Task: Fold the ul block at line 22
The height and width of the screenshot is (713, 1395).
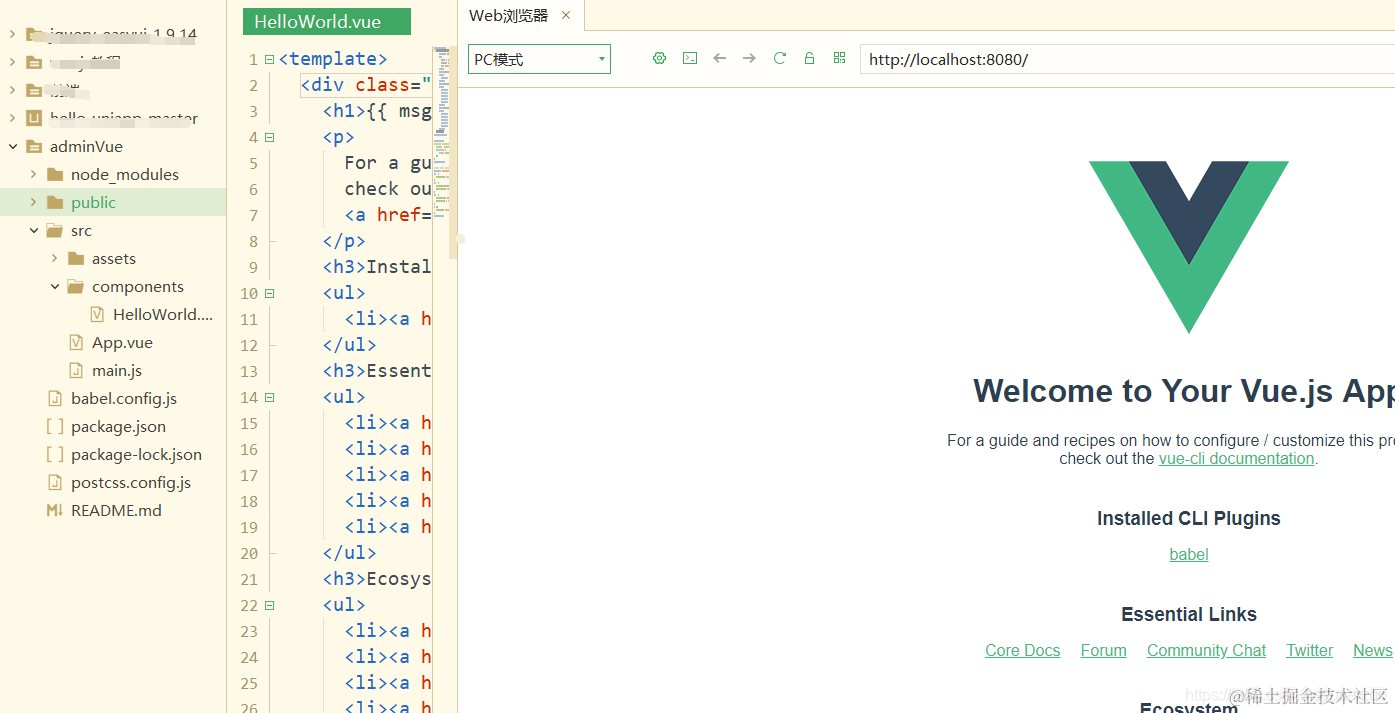Action: pyautogui.click(x=269, y=605)
